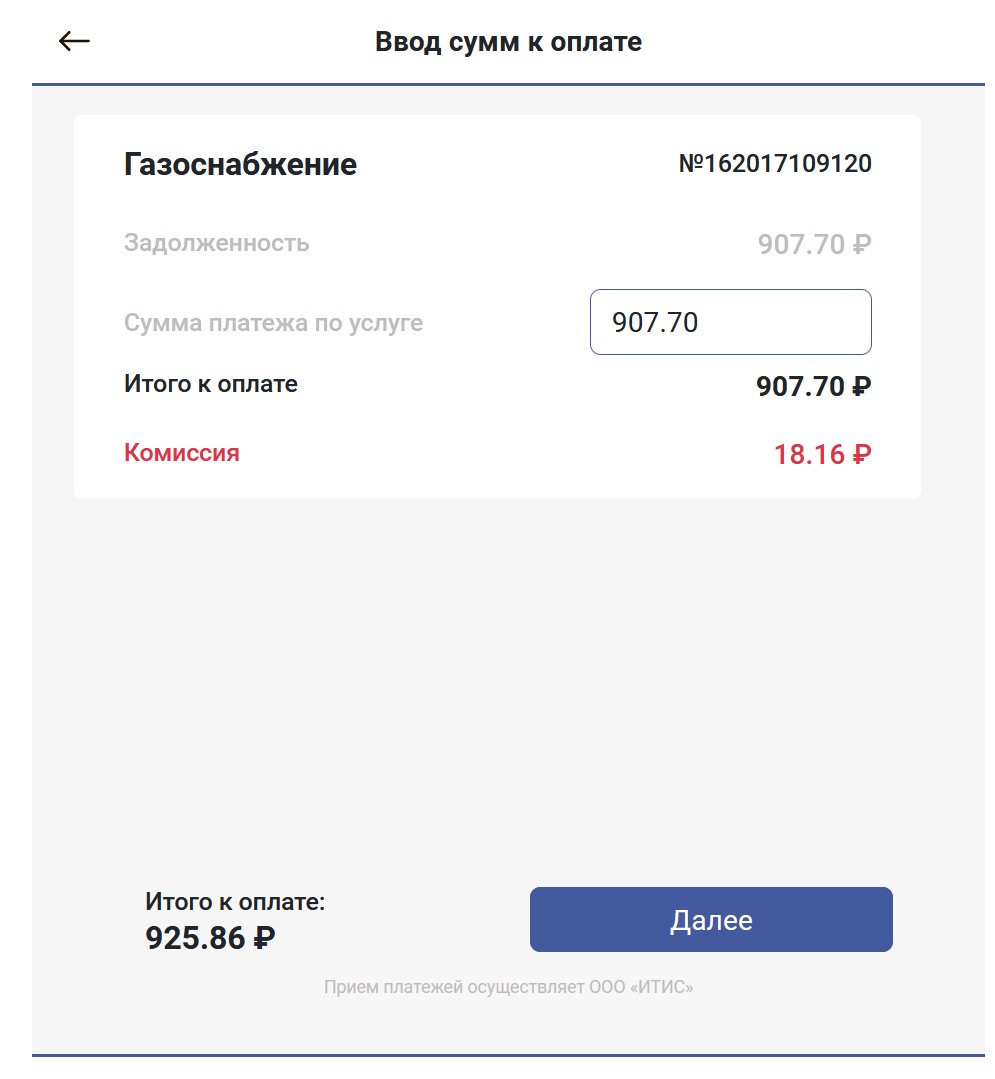This screenshot has width=995, height=1079.
Task: Click the red Комиссия label
Action: pos(181,453)
